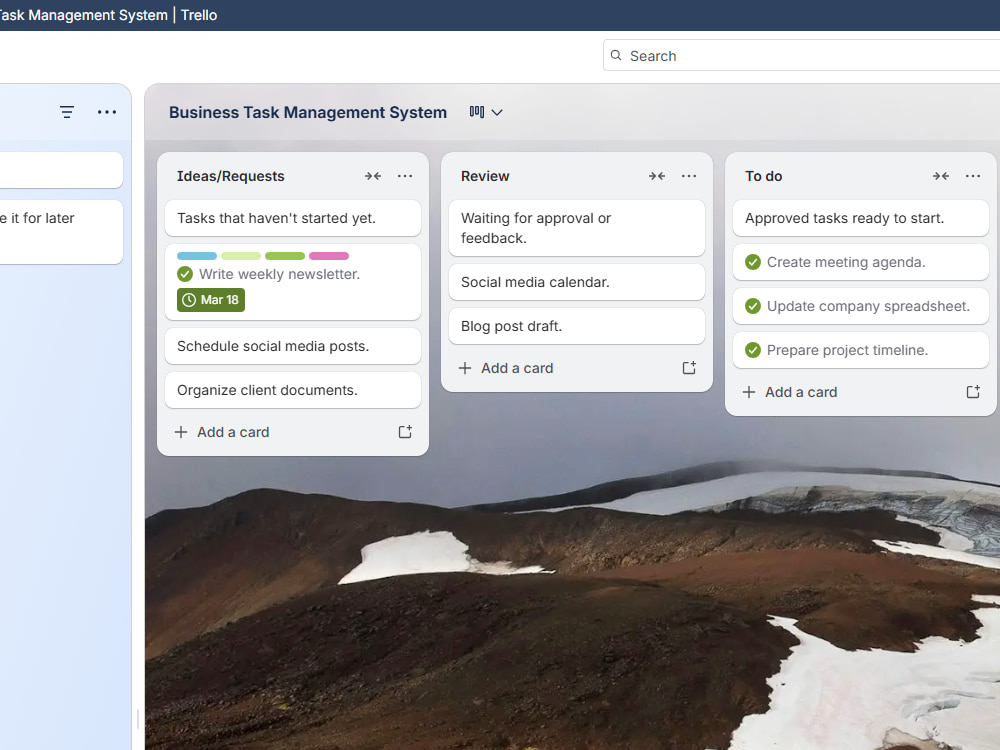1000x750 pixels.
Task: Click the pink label on newsletter card
Action: 329,256
